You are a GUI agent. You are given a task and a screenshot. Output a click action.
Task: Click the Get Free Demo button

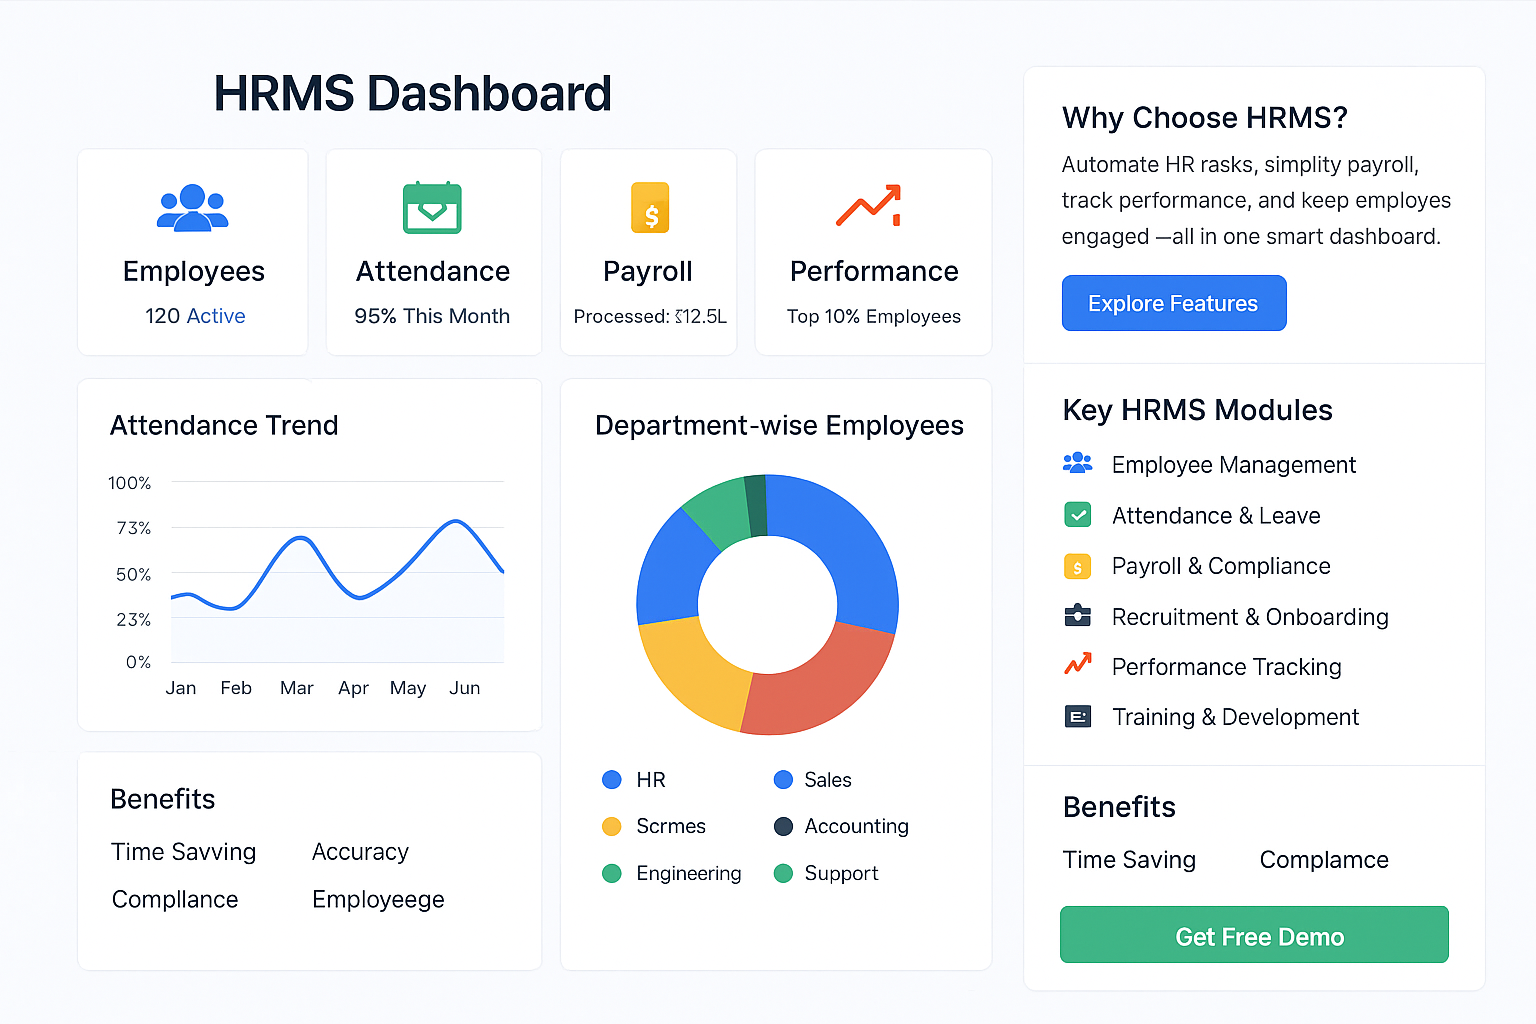pos(1254,936)
